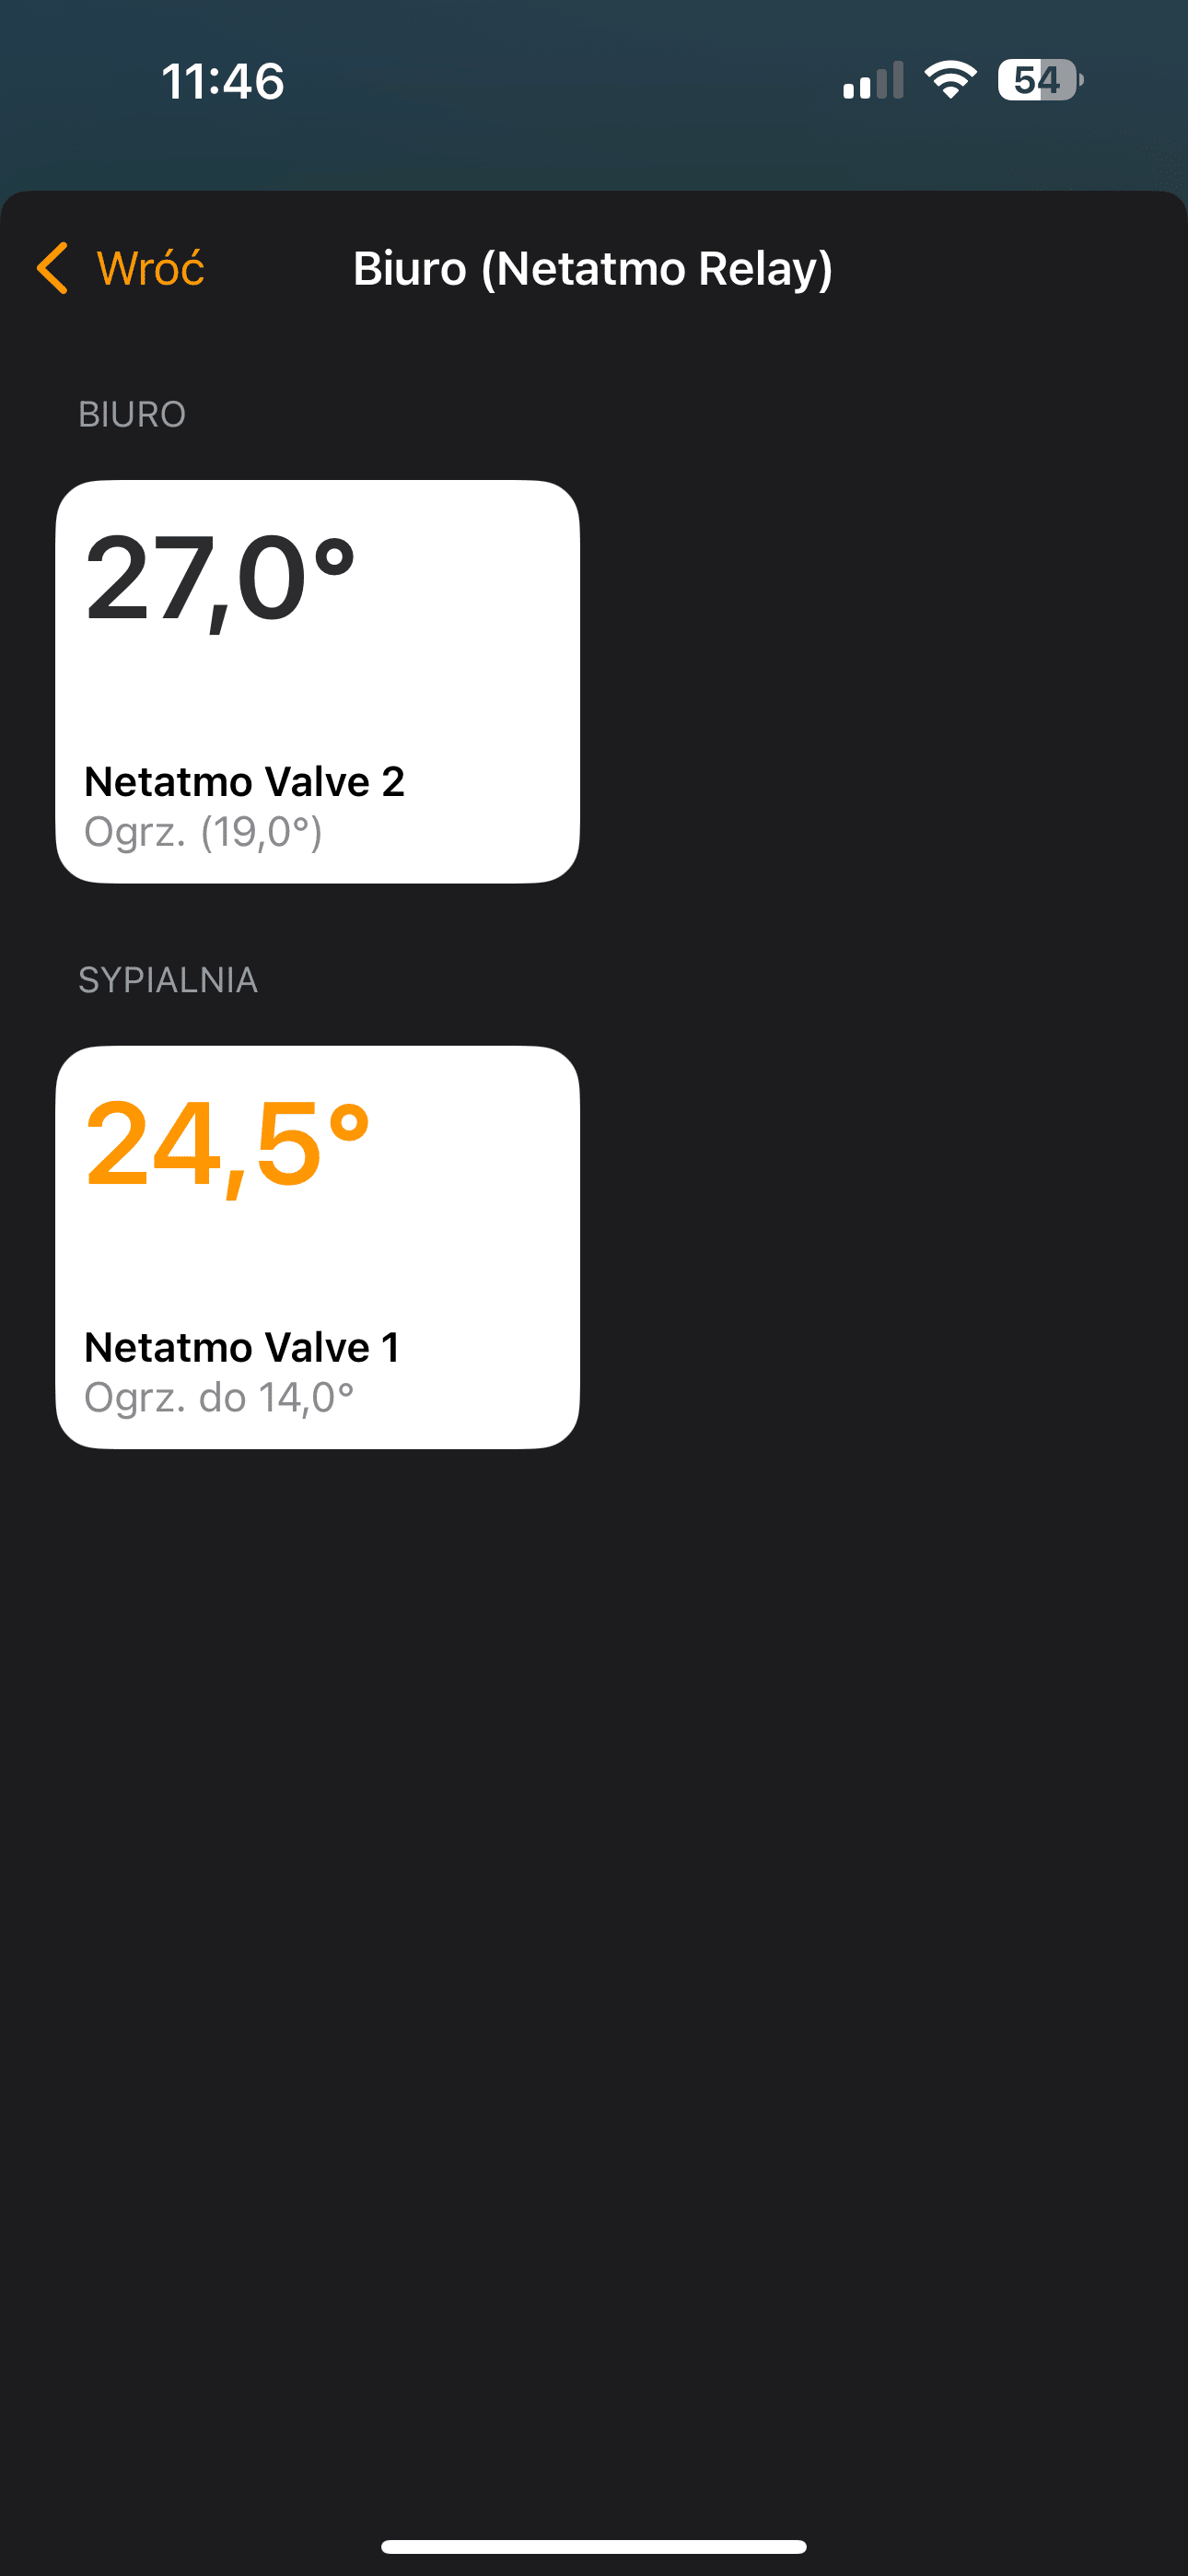1188x2576 pixels.
Task: Tap the SYPIALNIA section header
Action: [x=168, y=980]
